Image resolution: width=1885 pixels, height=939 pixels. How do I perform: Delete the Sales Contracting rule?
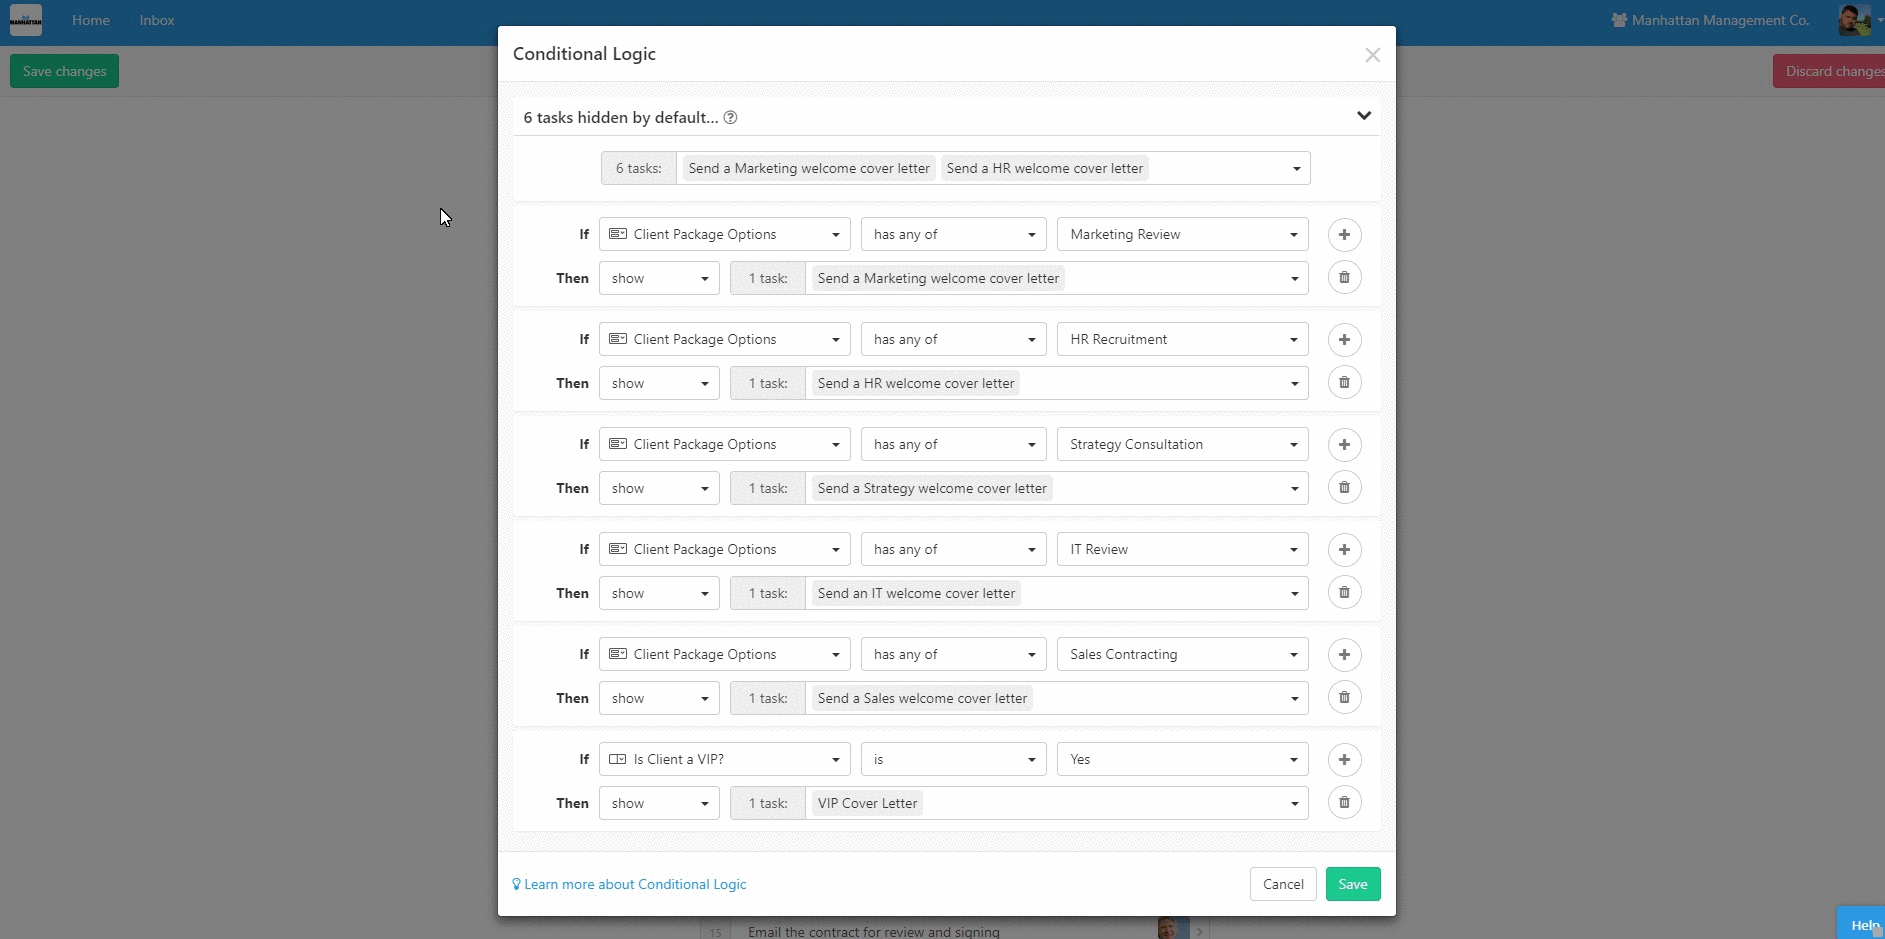pyautogui.click(x=1344, y=698)
